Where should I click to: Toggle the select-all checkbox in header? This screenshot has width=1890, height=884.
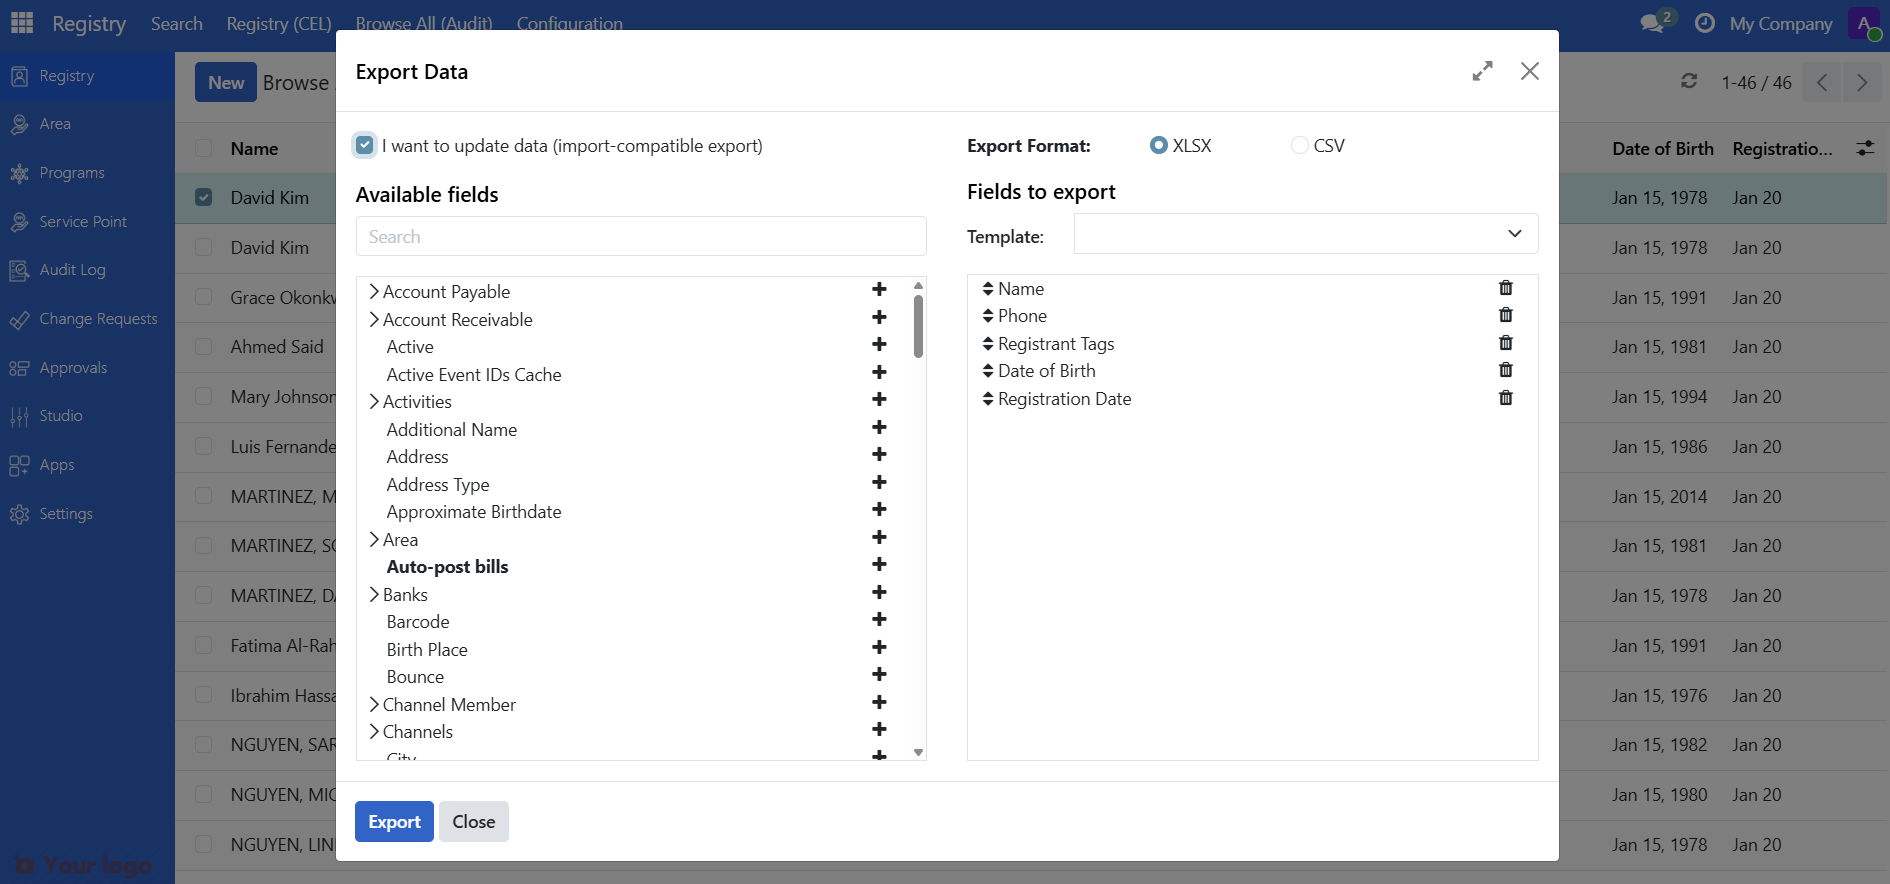[x=204, y=148]
